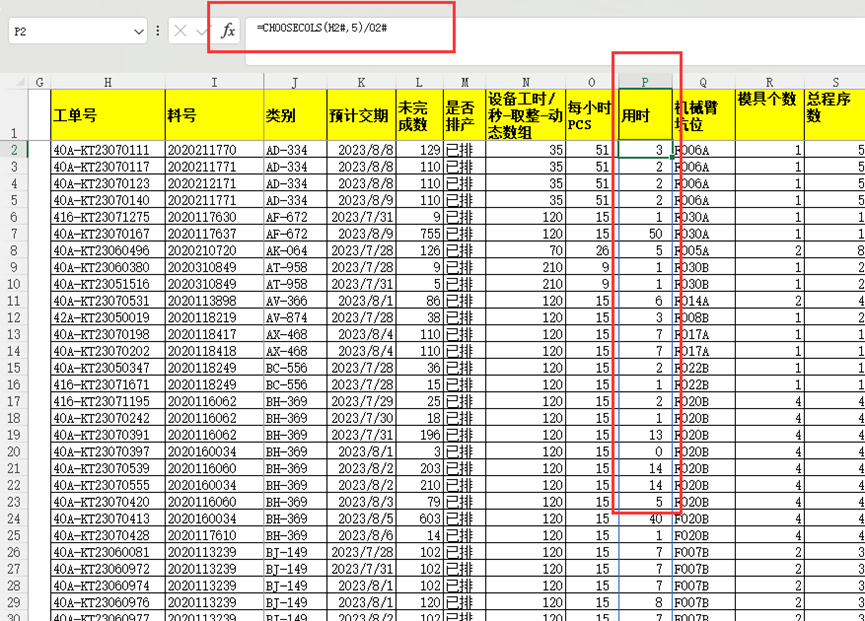
Task: Click unfinished count cell 755
Action: (419, 234)
